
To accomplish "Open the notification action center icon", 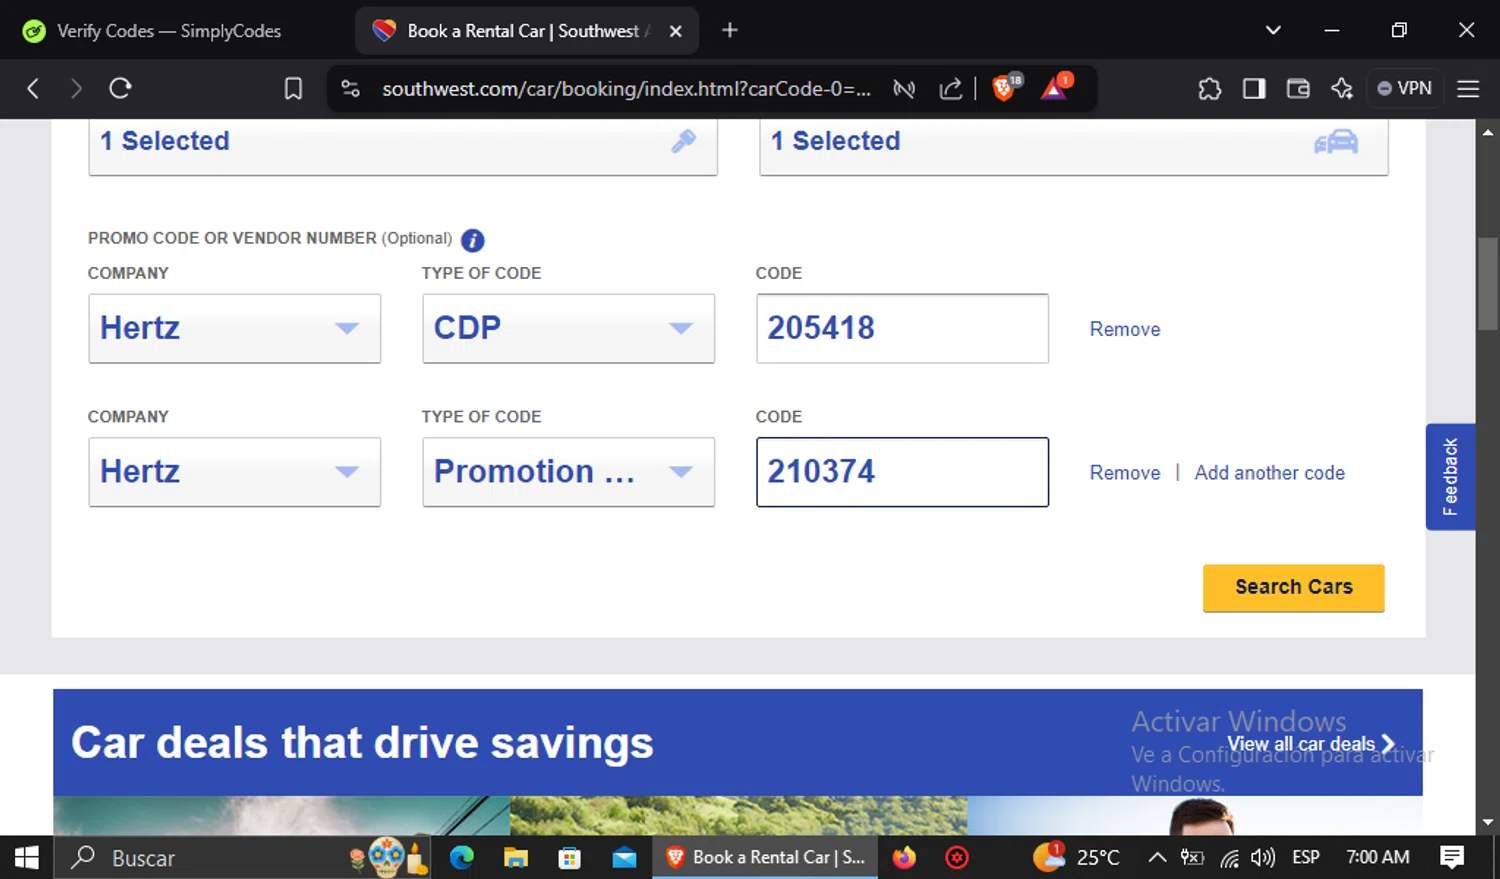I will [1452, 858].
